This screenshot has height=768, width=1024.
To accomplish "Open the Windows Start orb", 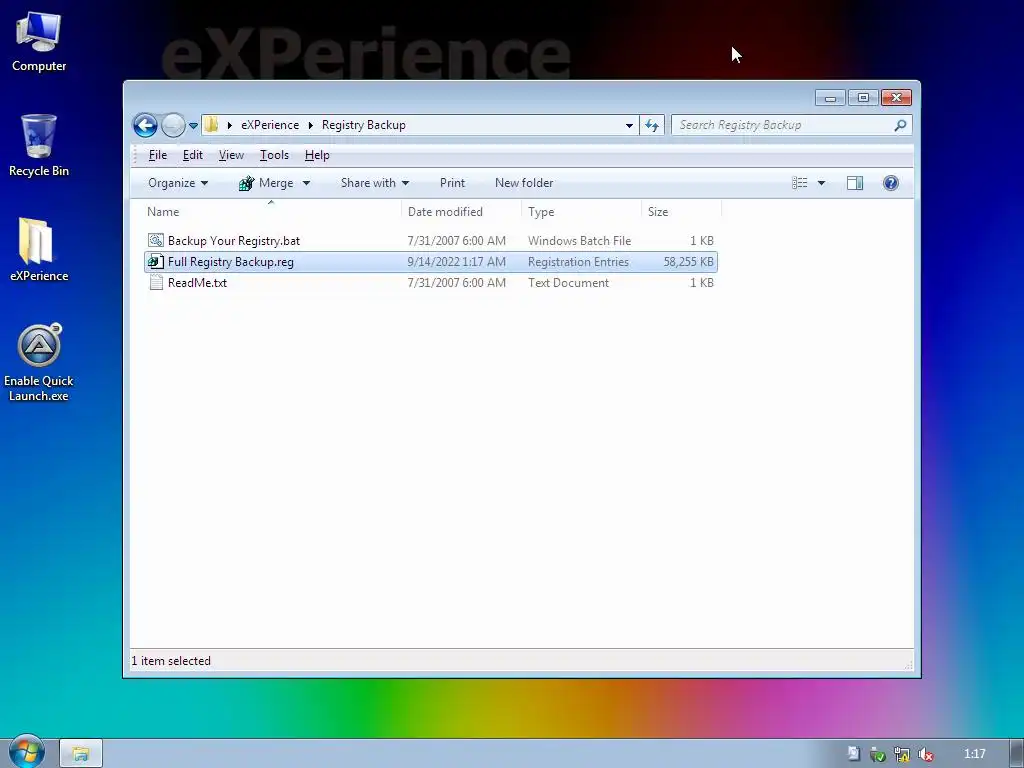I will tap(27, 752).
